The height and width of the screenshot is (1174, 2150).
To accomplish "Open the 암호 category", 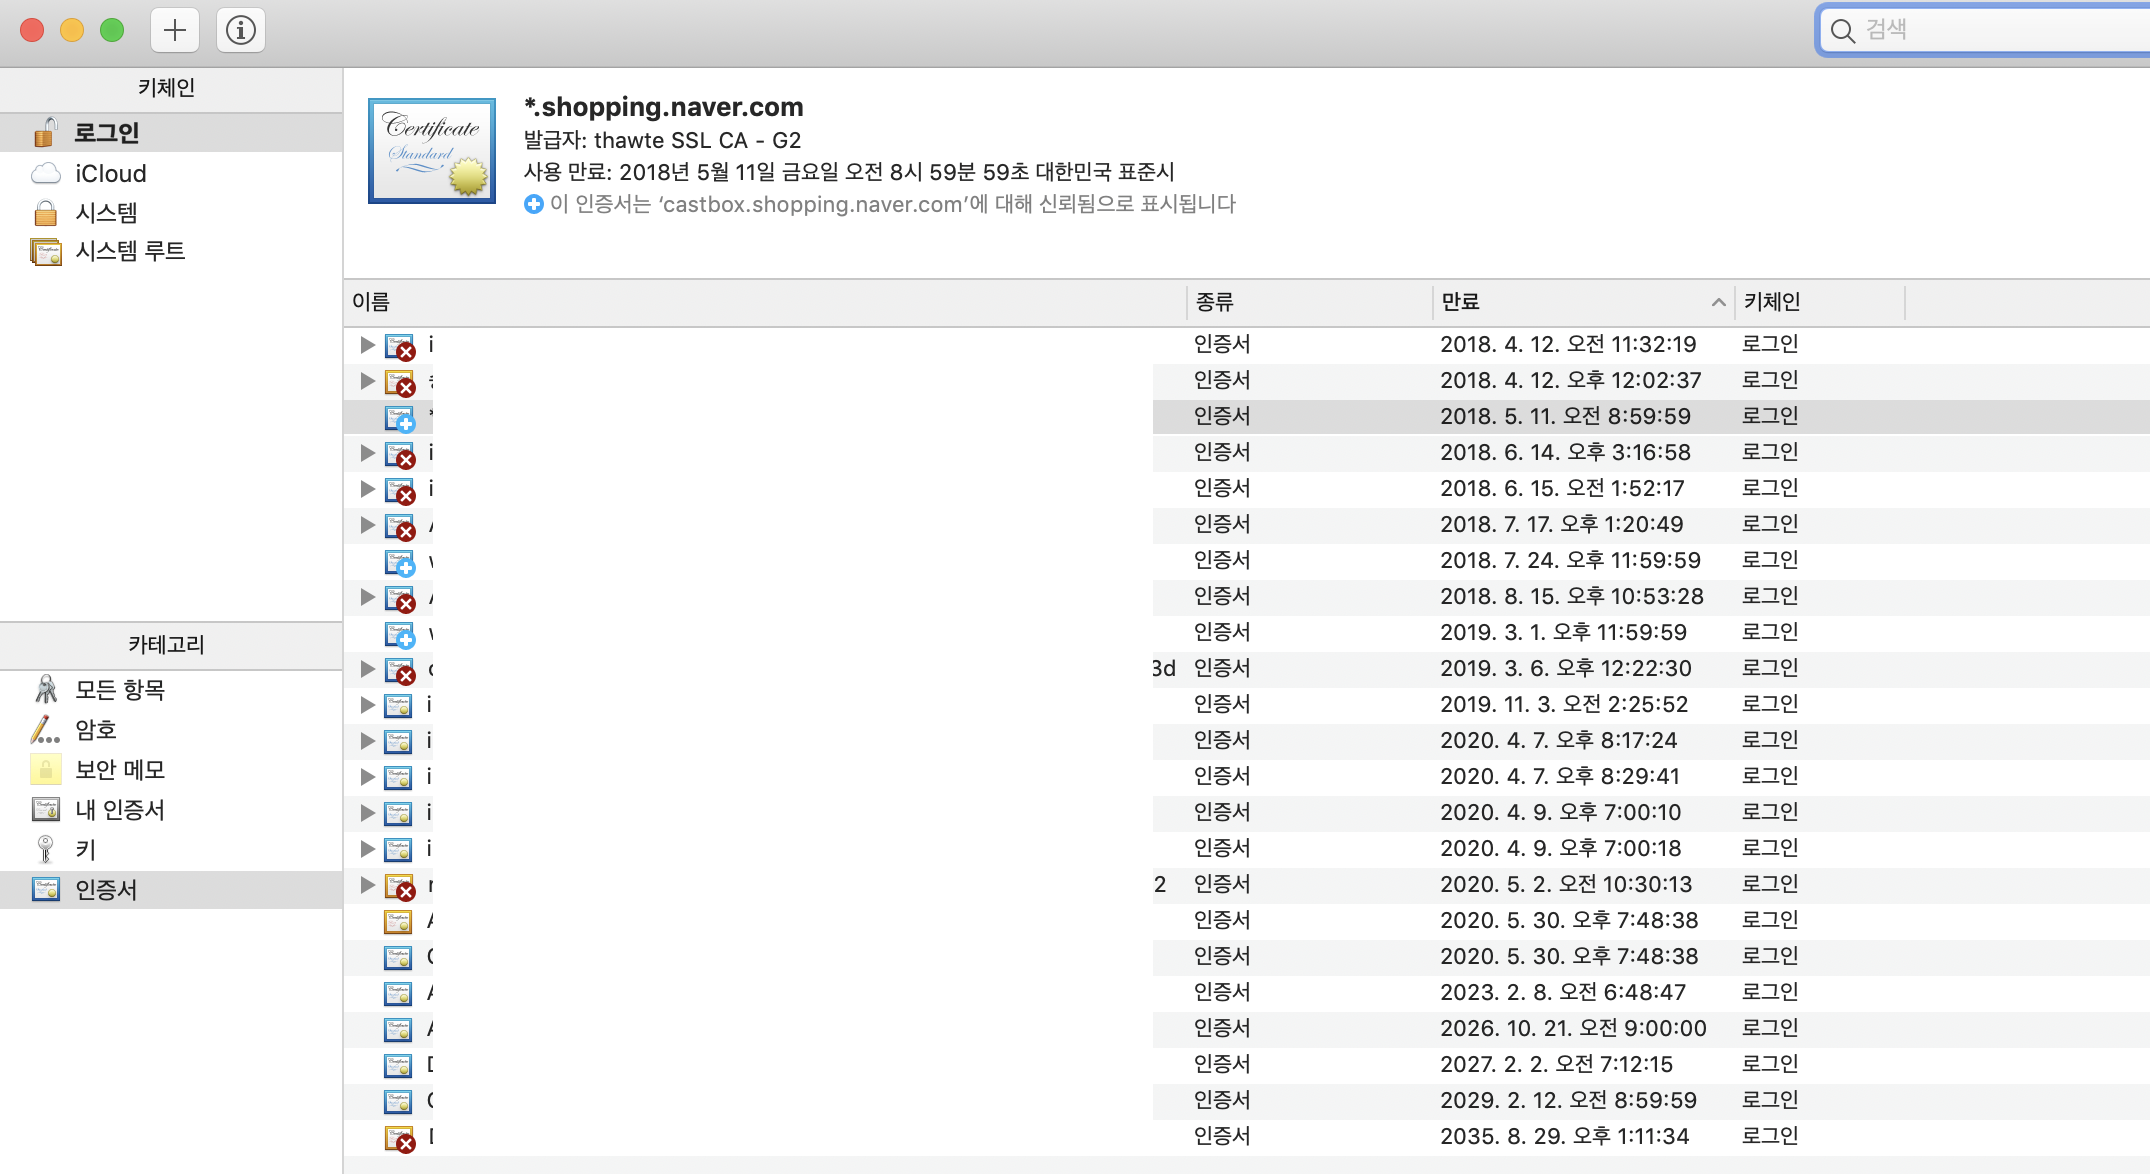I will (96, 730).
